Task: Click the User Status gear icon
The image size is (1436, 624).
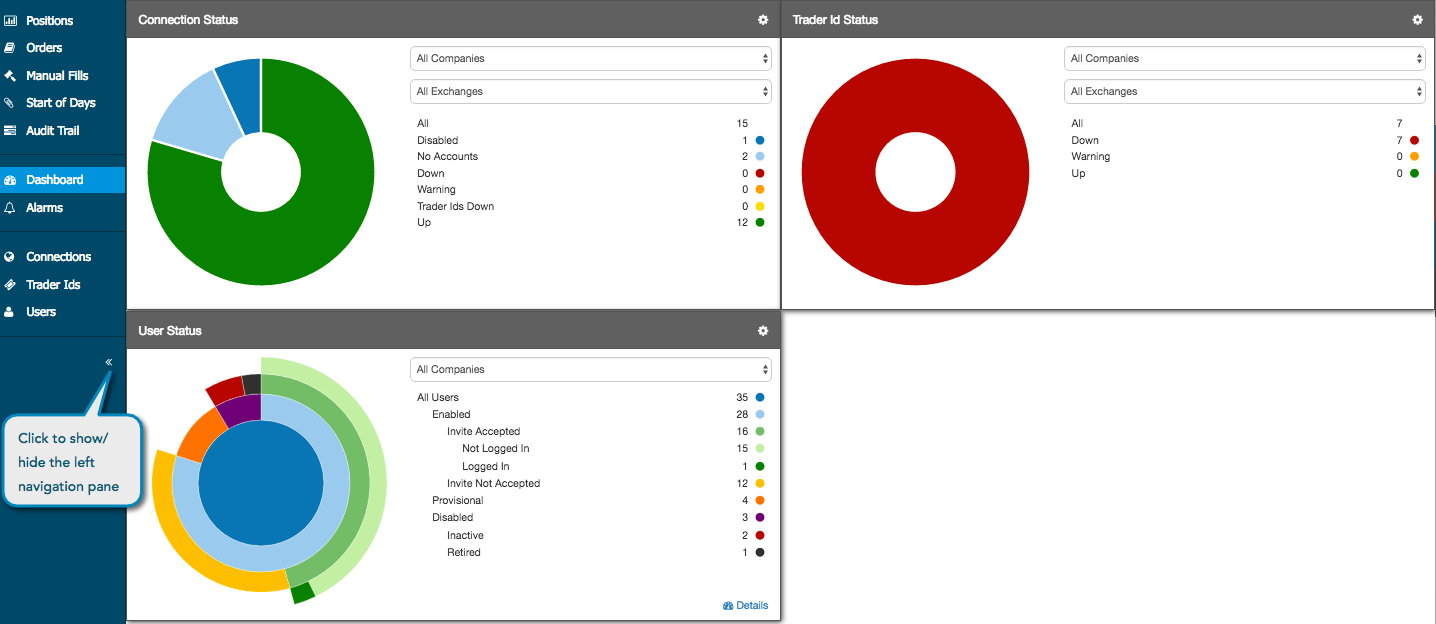Action: [x=763, y=331]
